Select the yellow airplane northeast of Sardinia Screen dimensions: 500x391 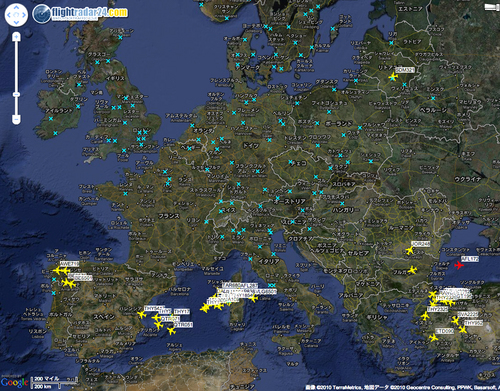coord(253,298)
